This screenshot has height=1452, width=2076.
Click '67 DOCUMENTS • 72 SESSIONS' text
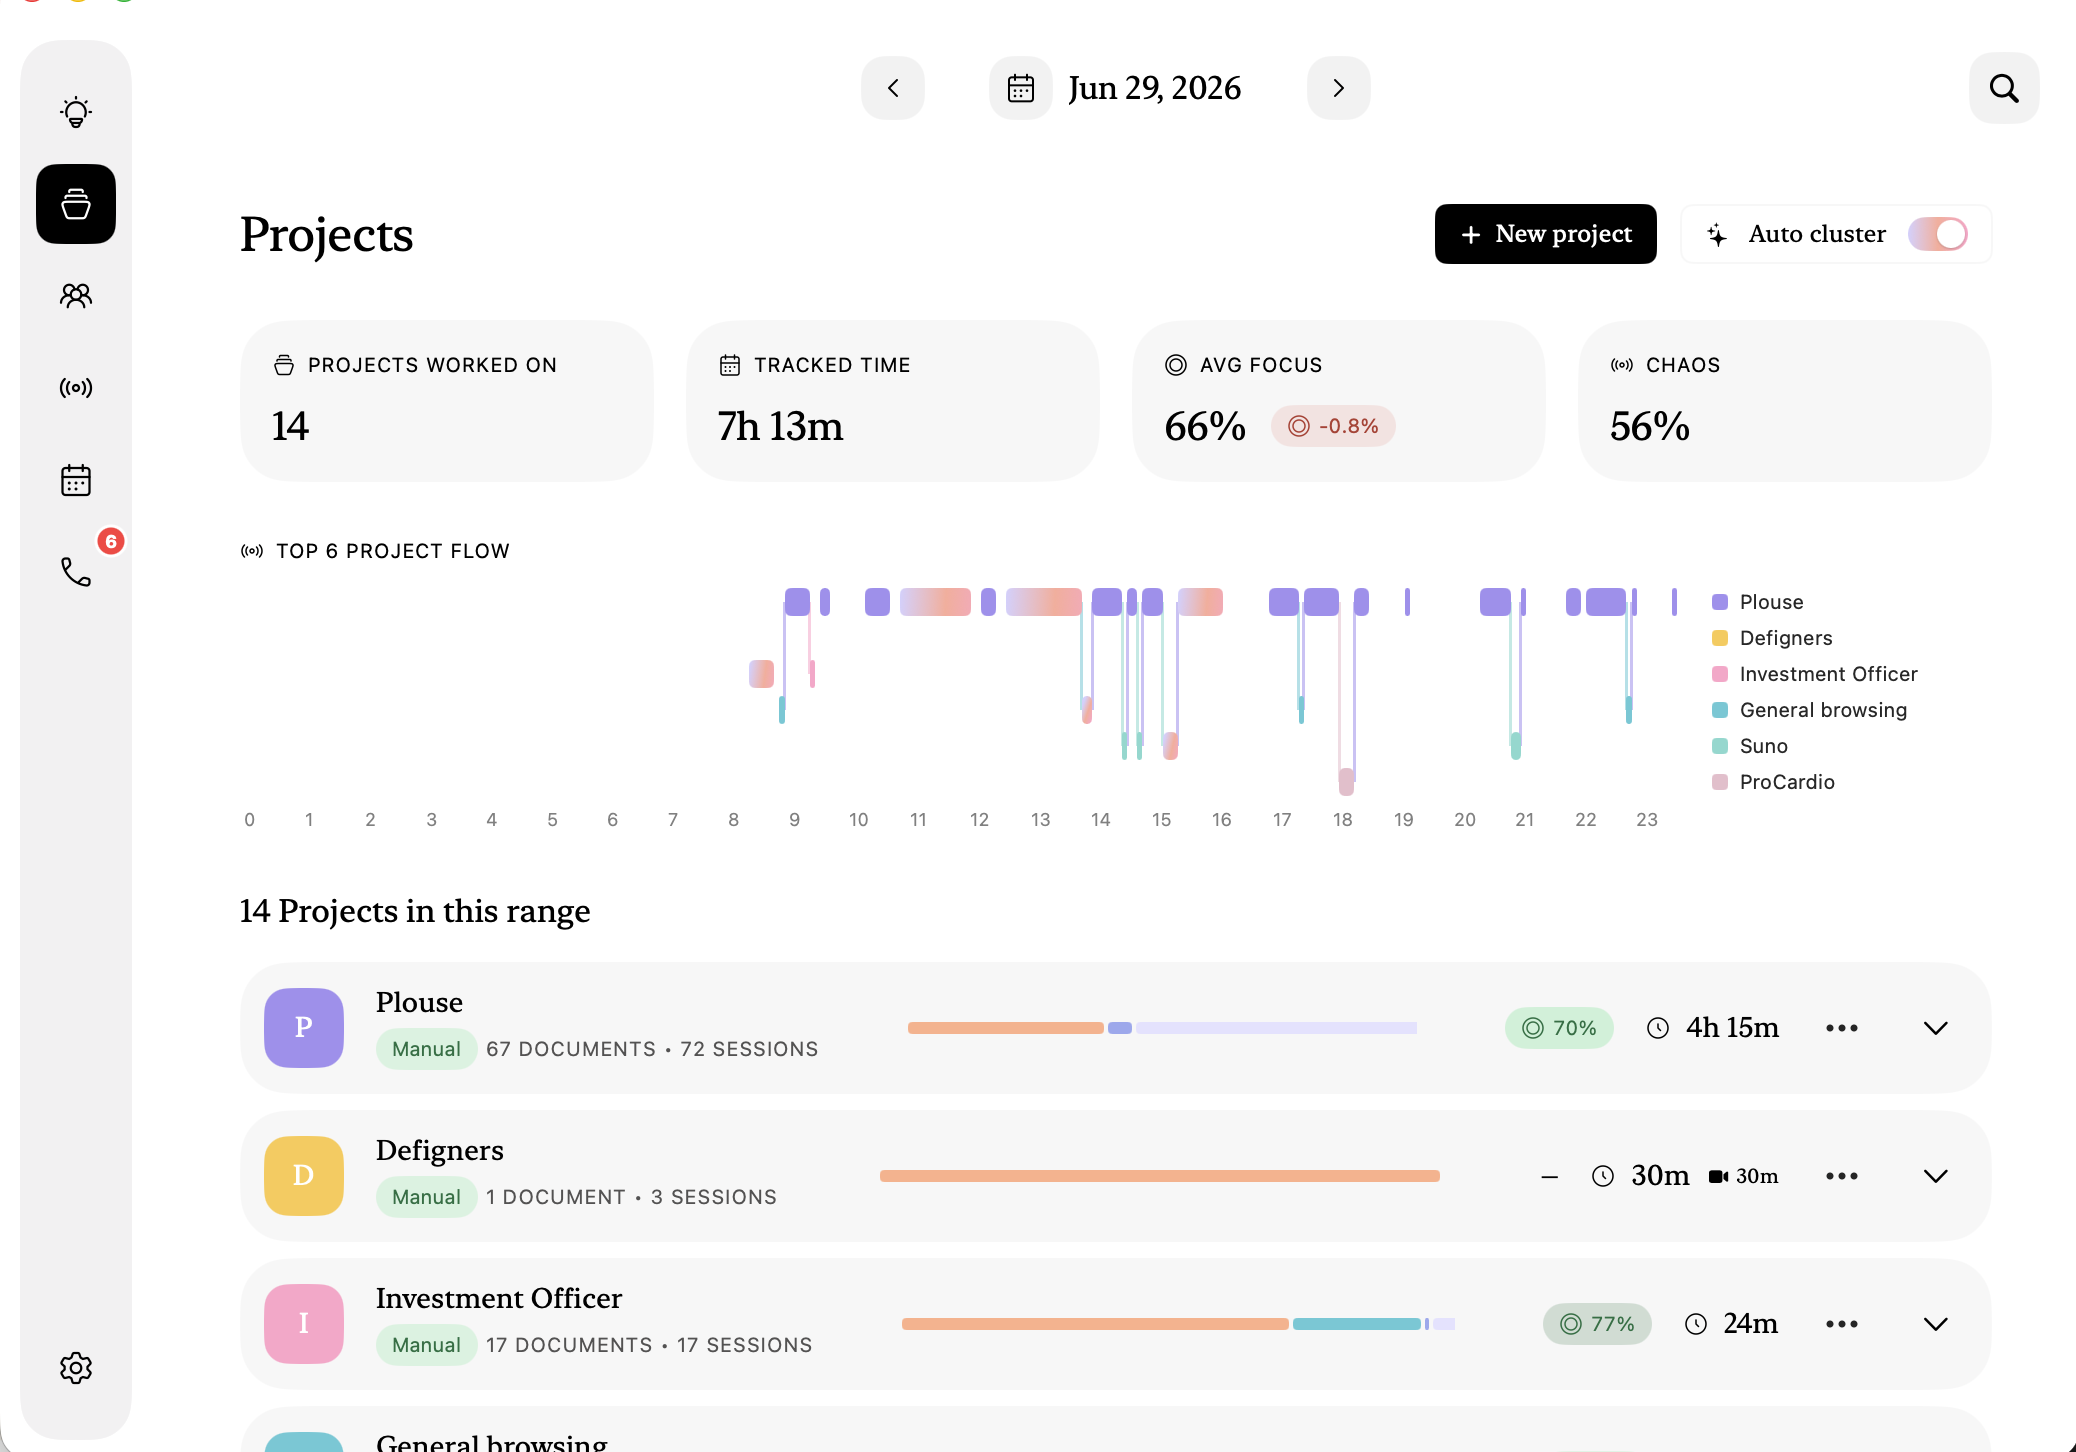[x=652, y=1049]
